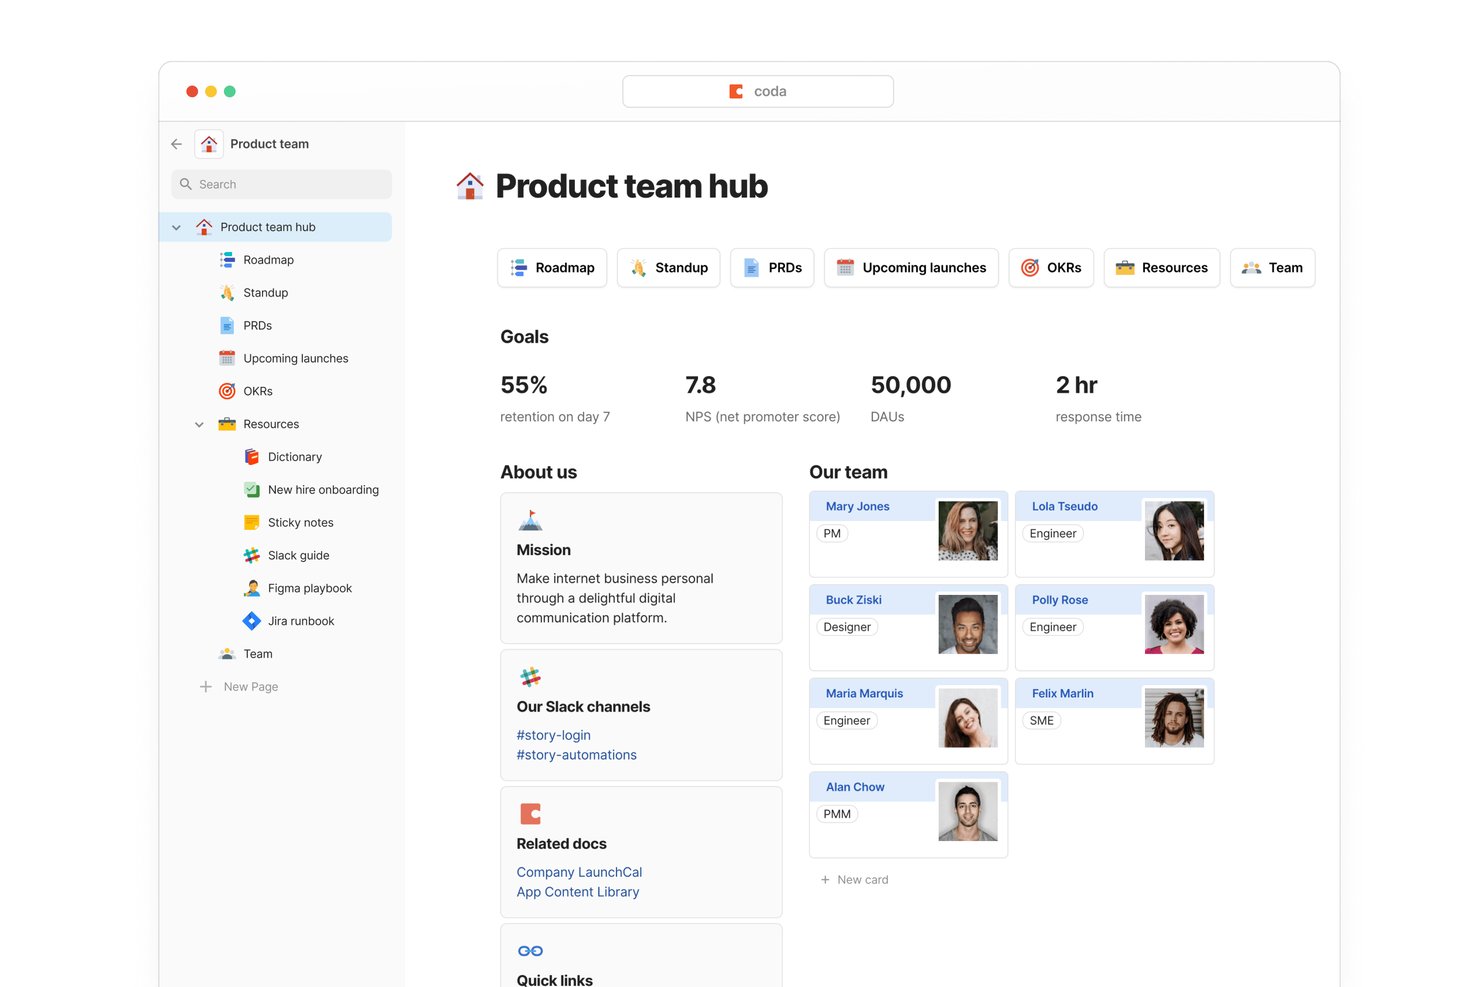Open the Roadmap button in the hub
Image resolution: width=1480 pixels, height=987 pixels.
552,268
